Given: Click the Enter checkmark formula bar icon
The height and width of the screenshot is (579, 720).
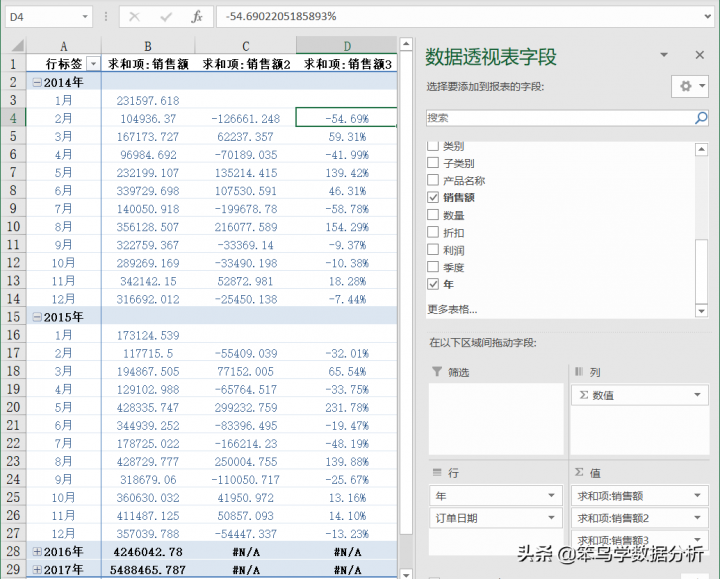Looking at the screenshot, I should point(166,17).
